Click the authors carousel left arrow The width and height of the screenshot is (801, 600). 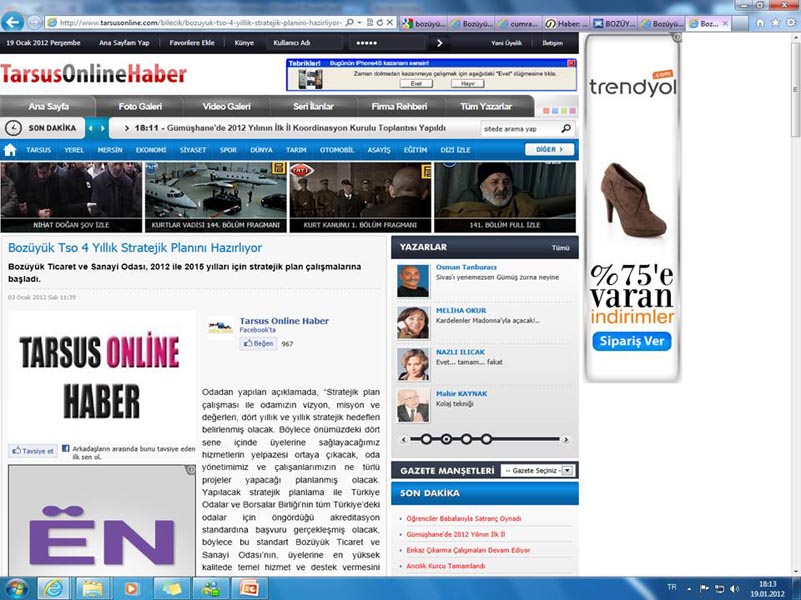pyautogui.click(x=404, y=439)
